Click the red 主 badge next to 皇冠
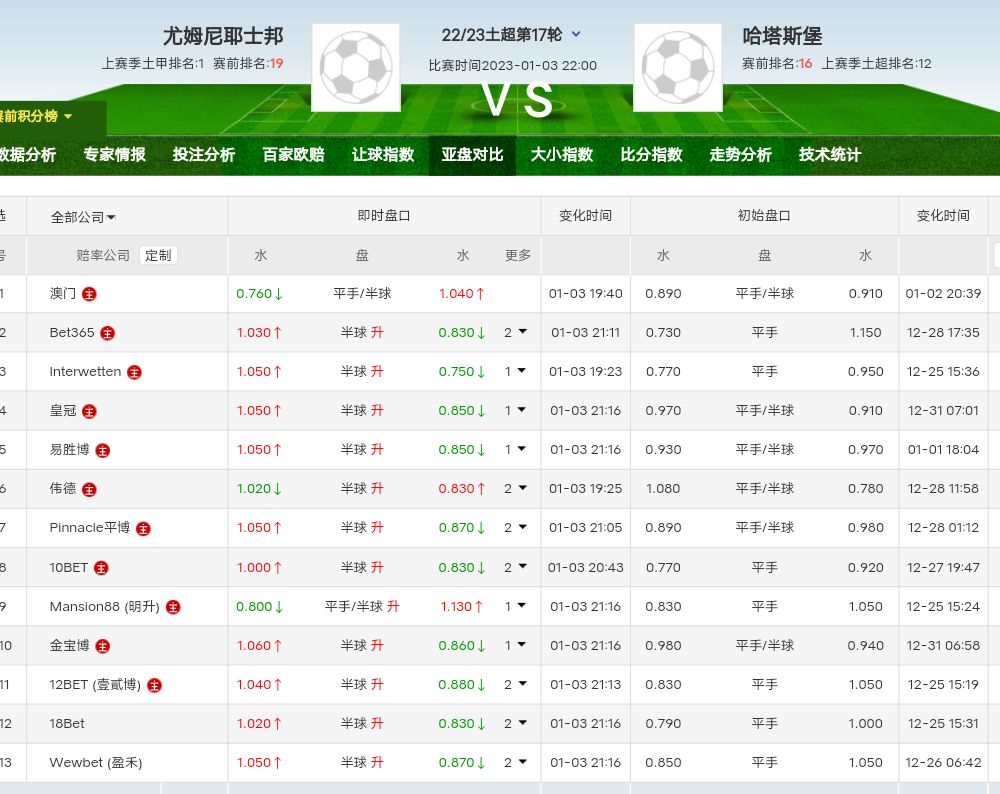The image size is (1000, 794). coord(90,411)
